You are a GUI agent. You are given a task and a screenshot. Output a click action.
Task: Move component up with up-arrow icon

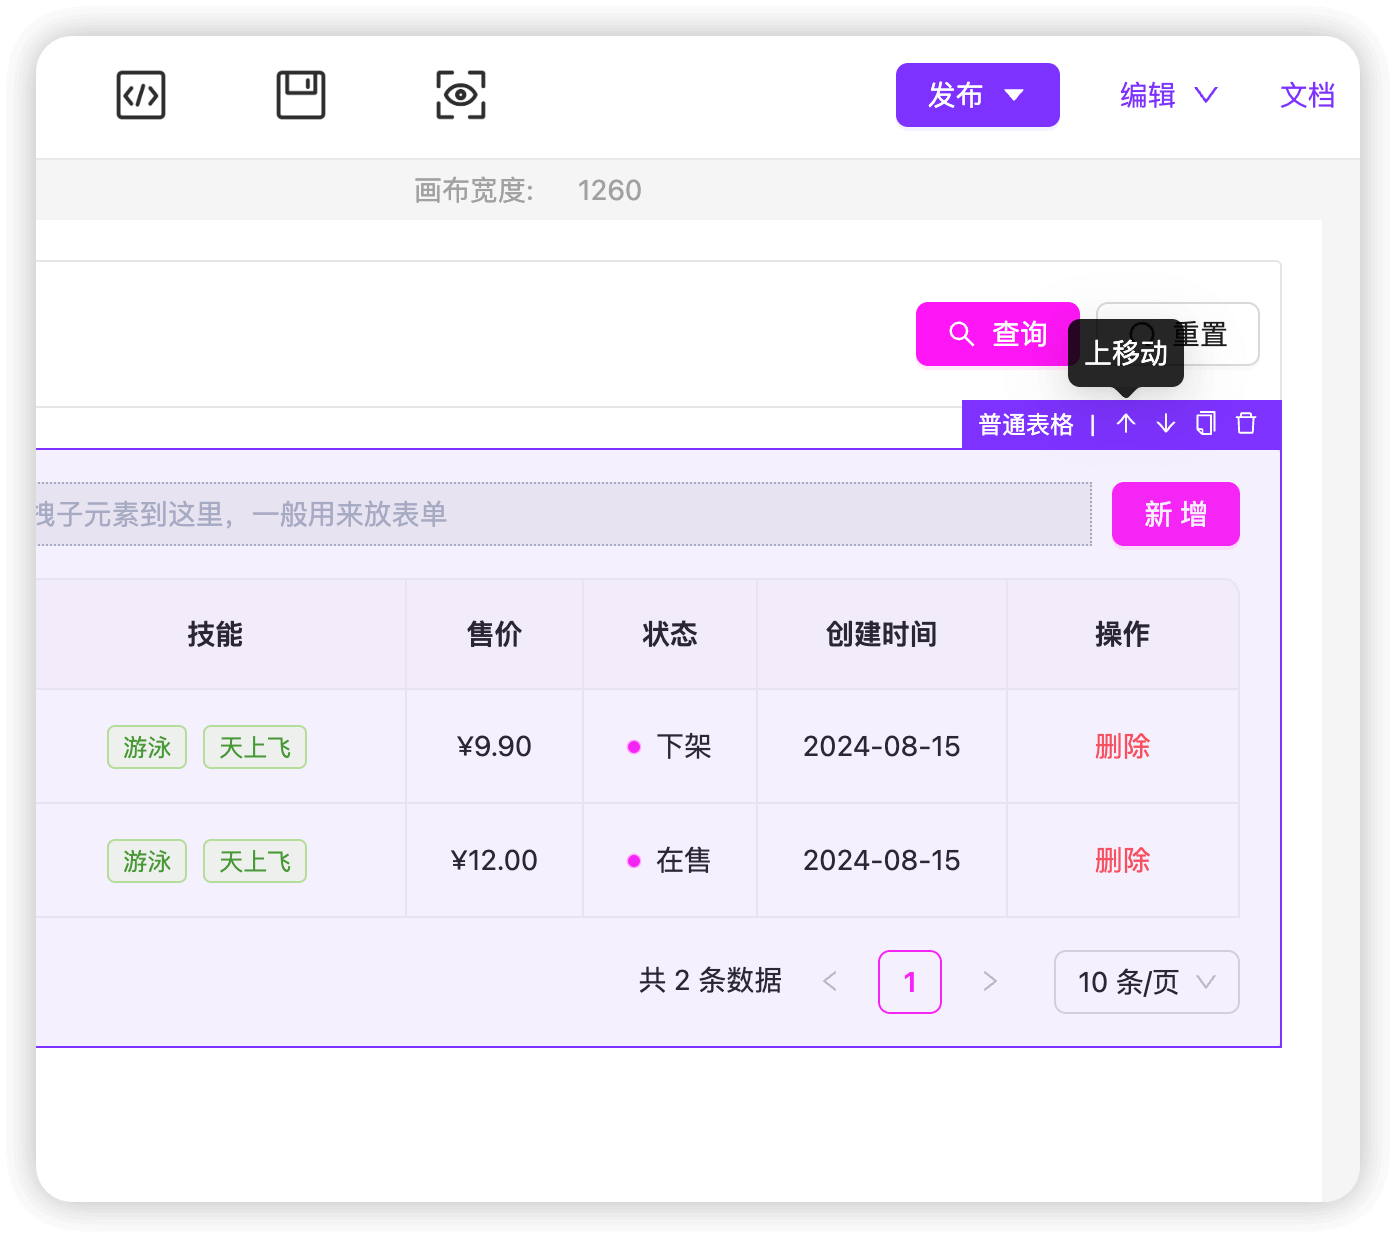[1126, 424]
